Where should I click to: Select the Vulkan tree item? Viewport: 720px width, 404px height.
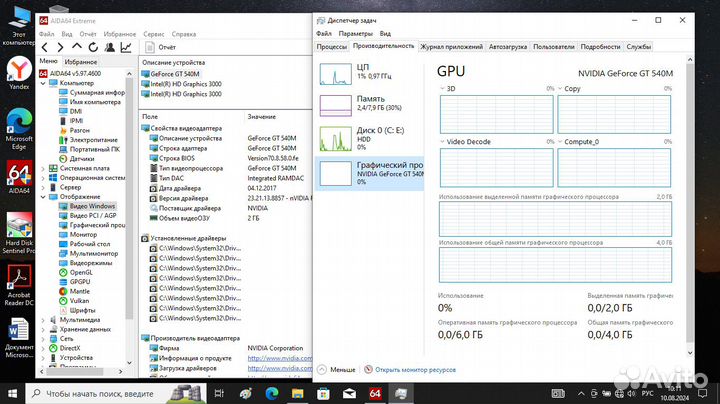(74, 301)
